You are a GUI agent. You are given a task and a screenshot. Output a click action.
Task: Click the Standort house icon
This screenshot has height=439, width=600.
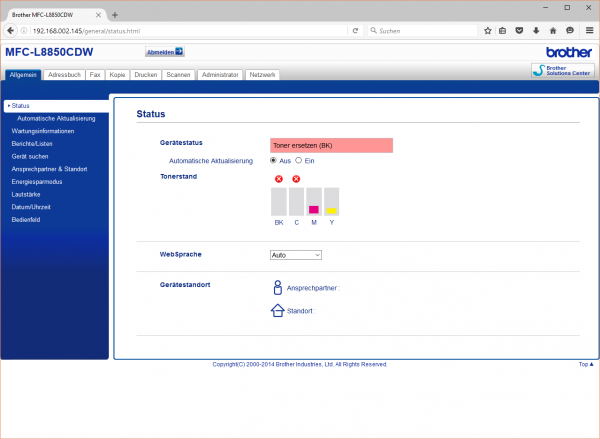coord(277,311)
